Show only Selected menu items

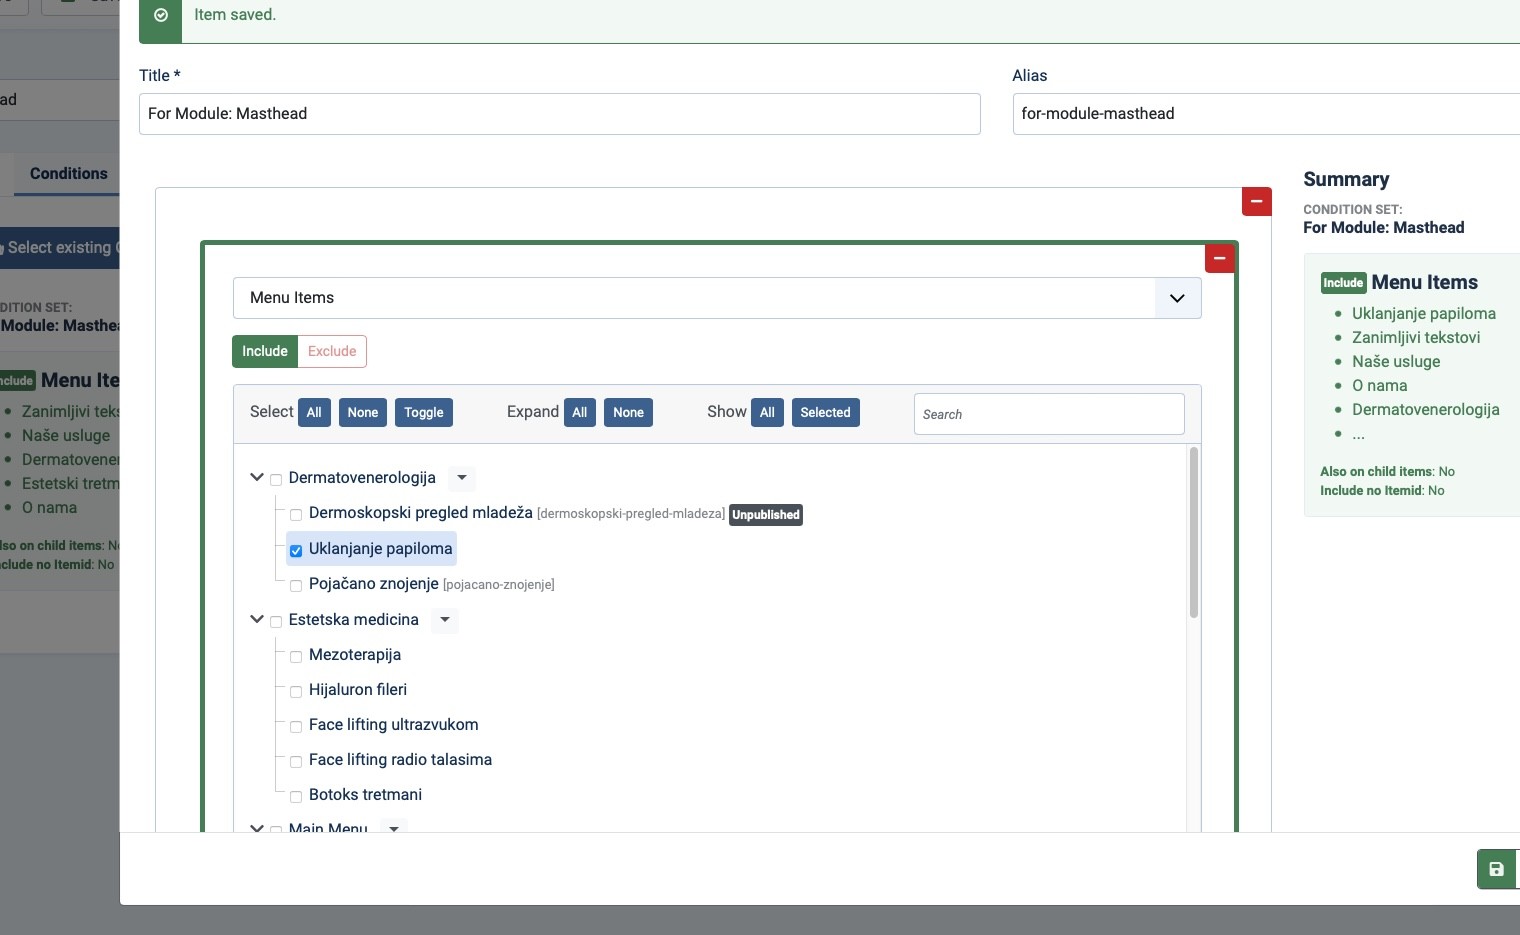point(825,412)
